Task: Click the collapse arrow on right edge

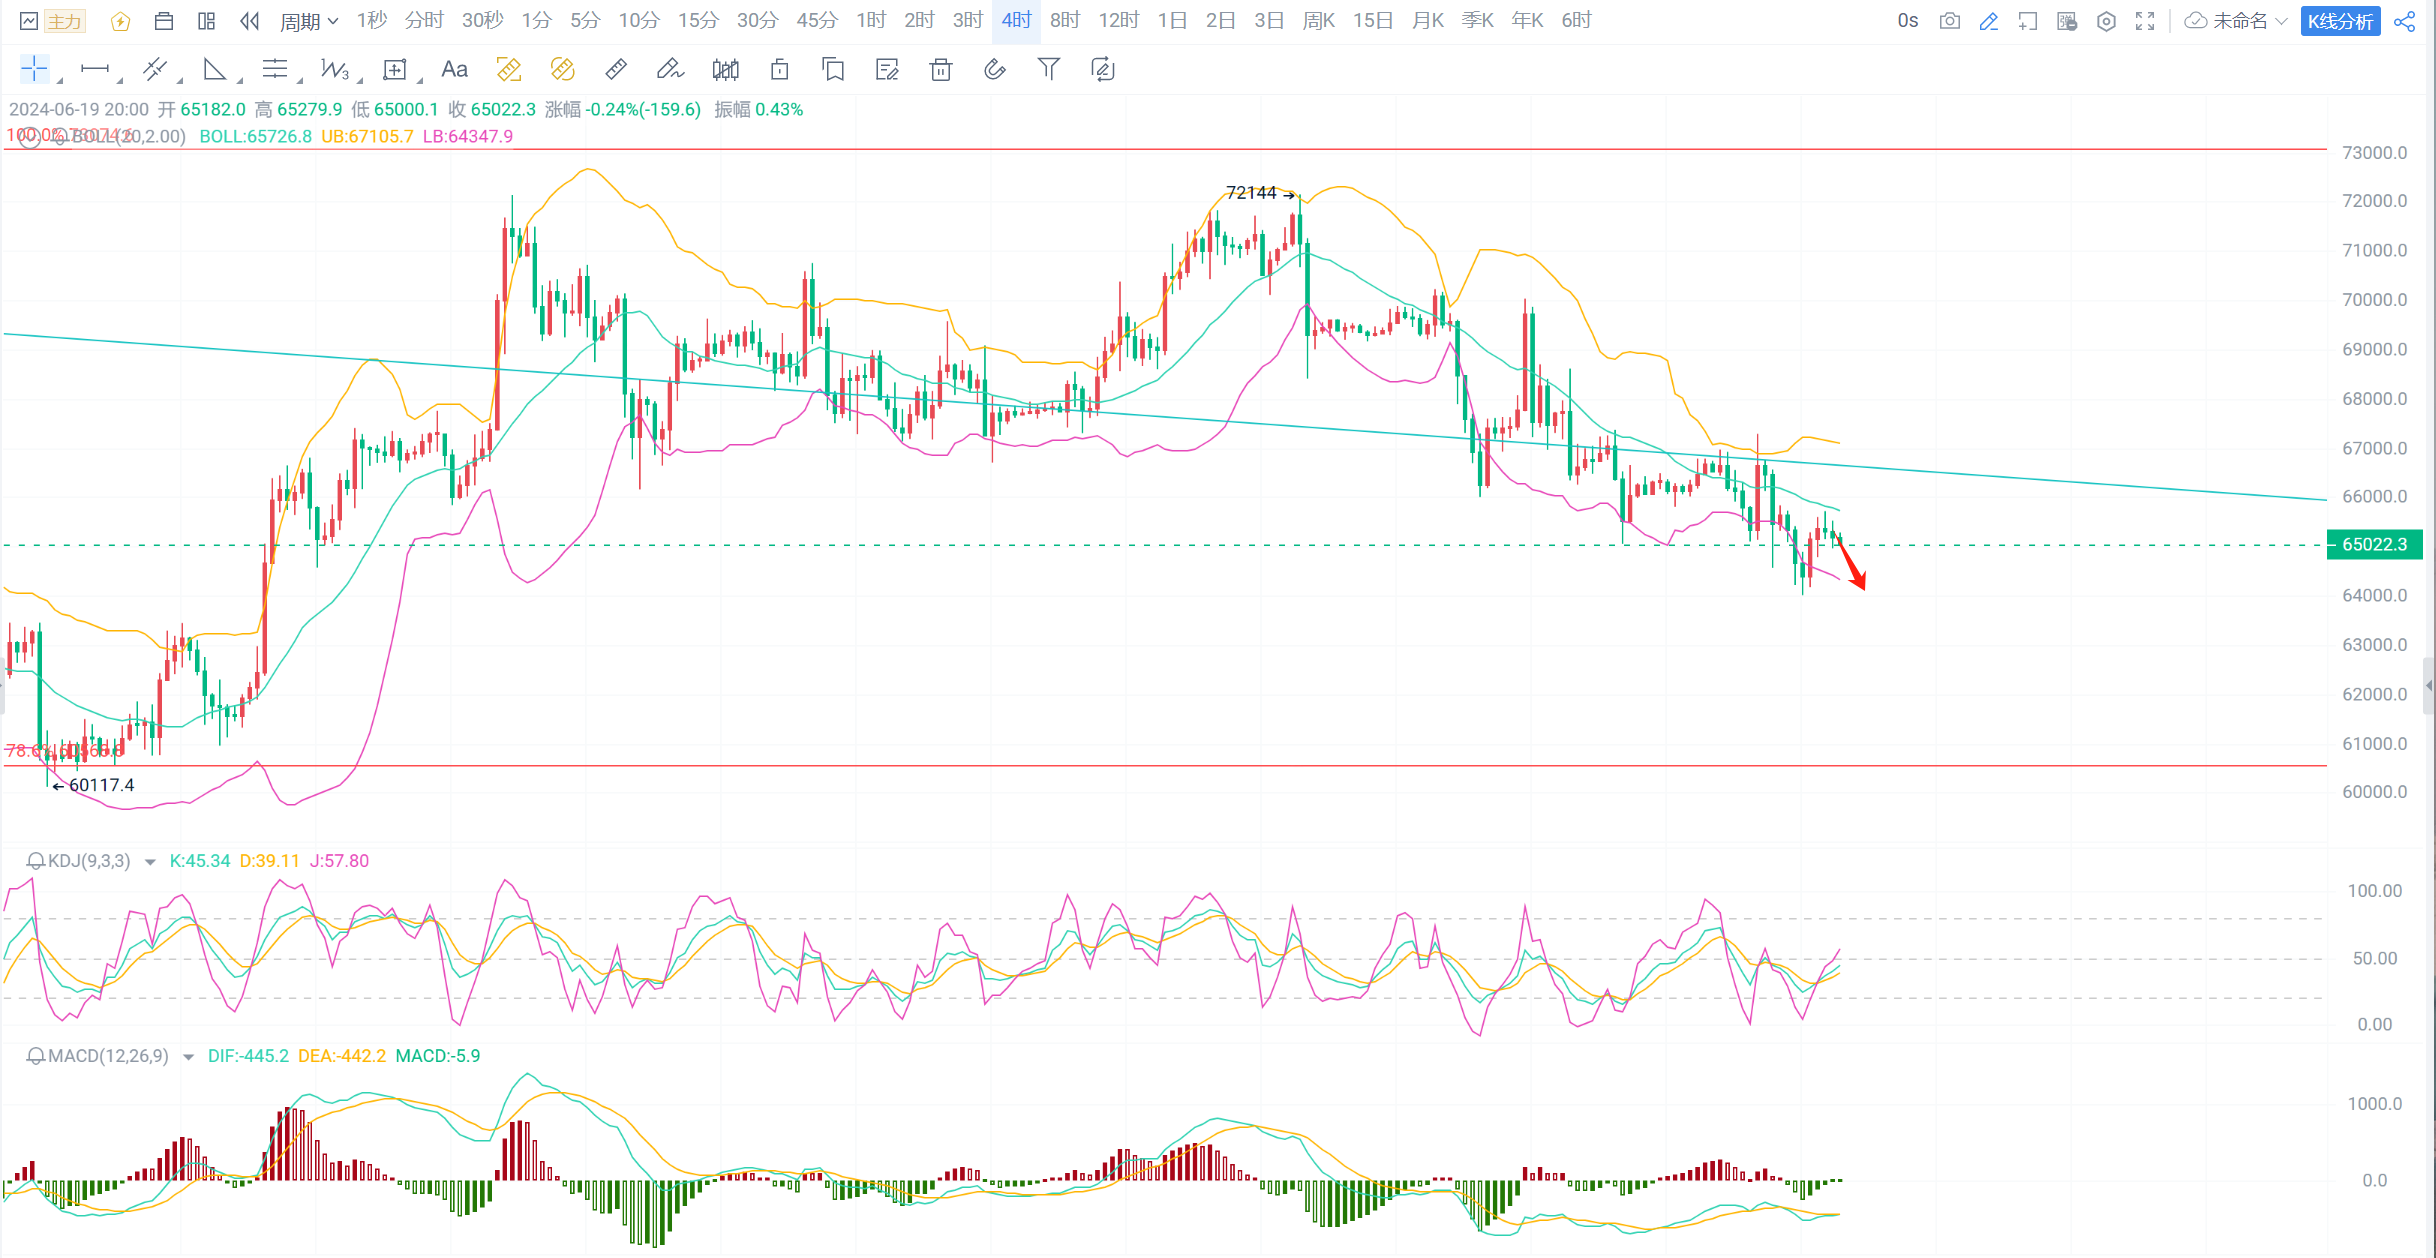Action: tap(2429, 686)
